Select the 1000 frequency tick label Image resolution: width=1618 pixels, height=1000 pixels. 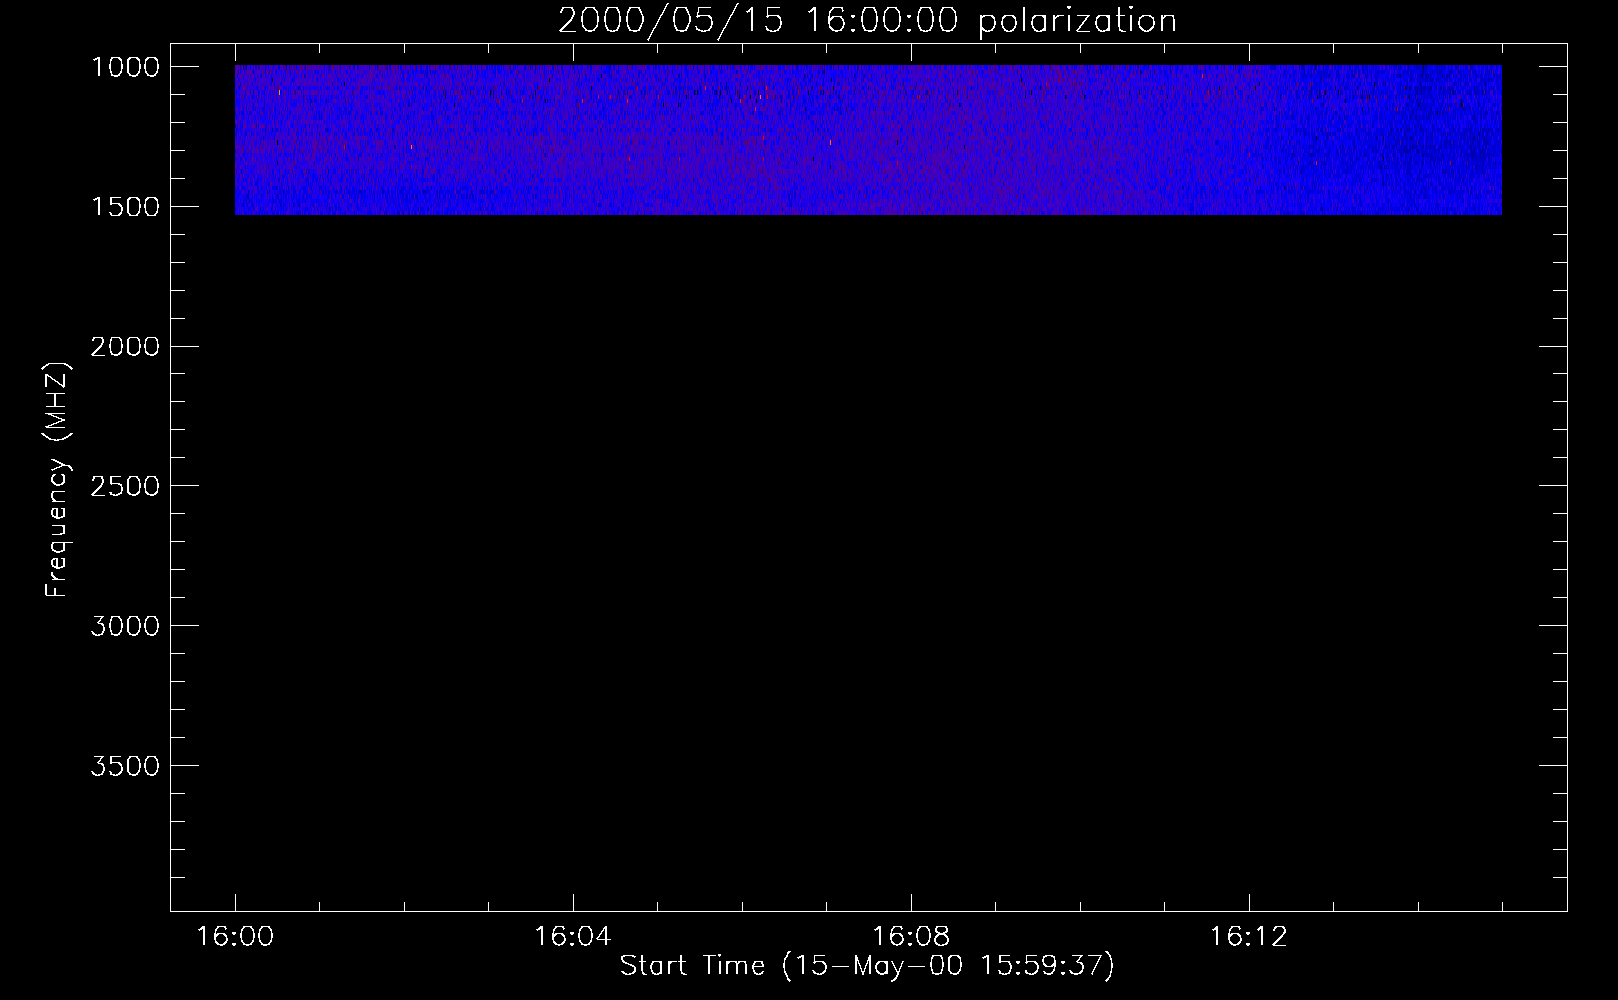click(x=125, y=67)
